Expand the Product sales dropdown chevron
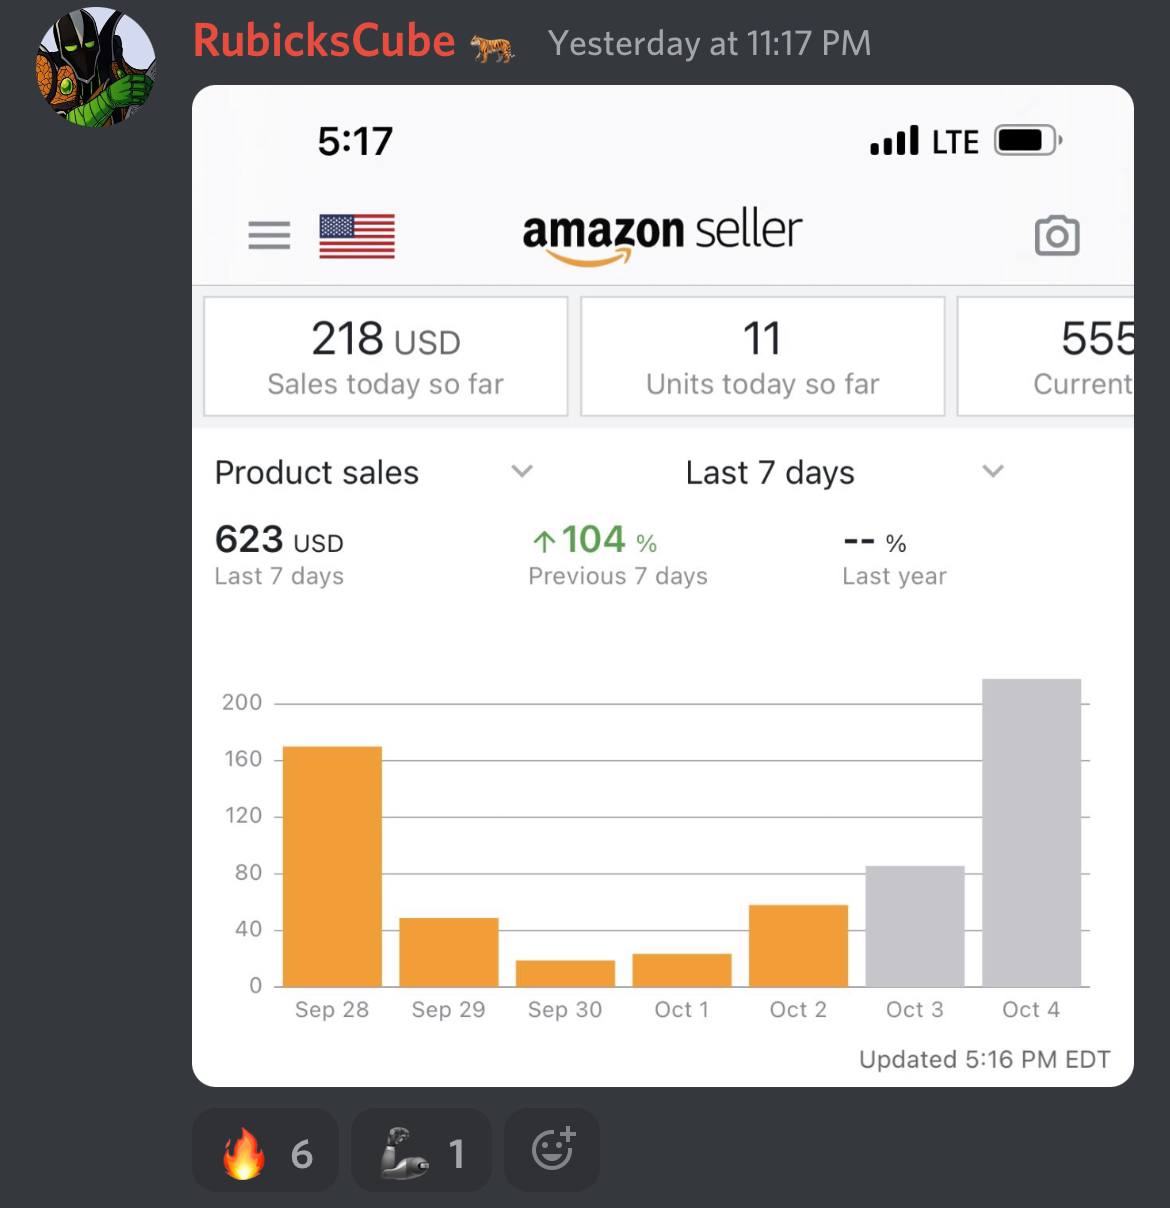This screenshot has width=1170, height=1208. pyautogui.click(x=522, y=471)
